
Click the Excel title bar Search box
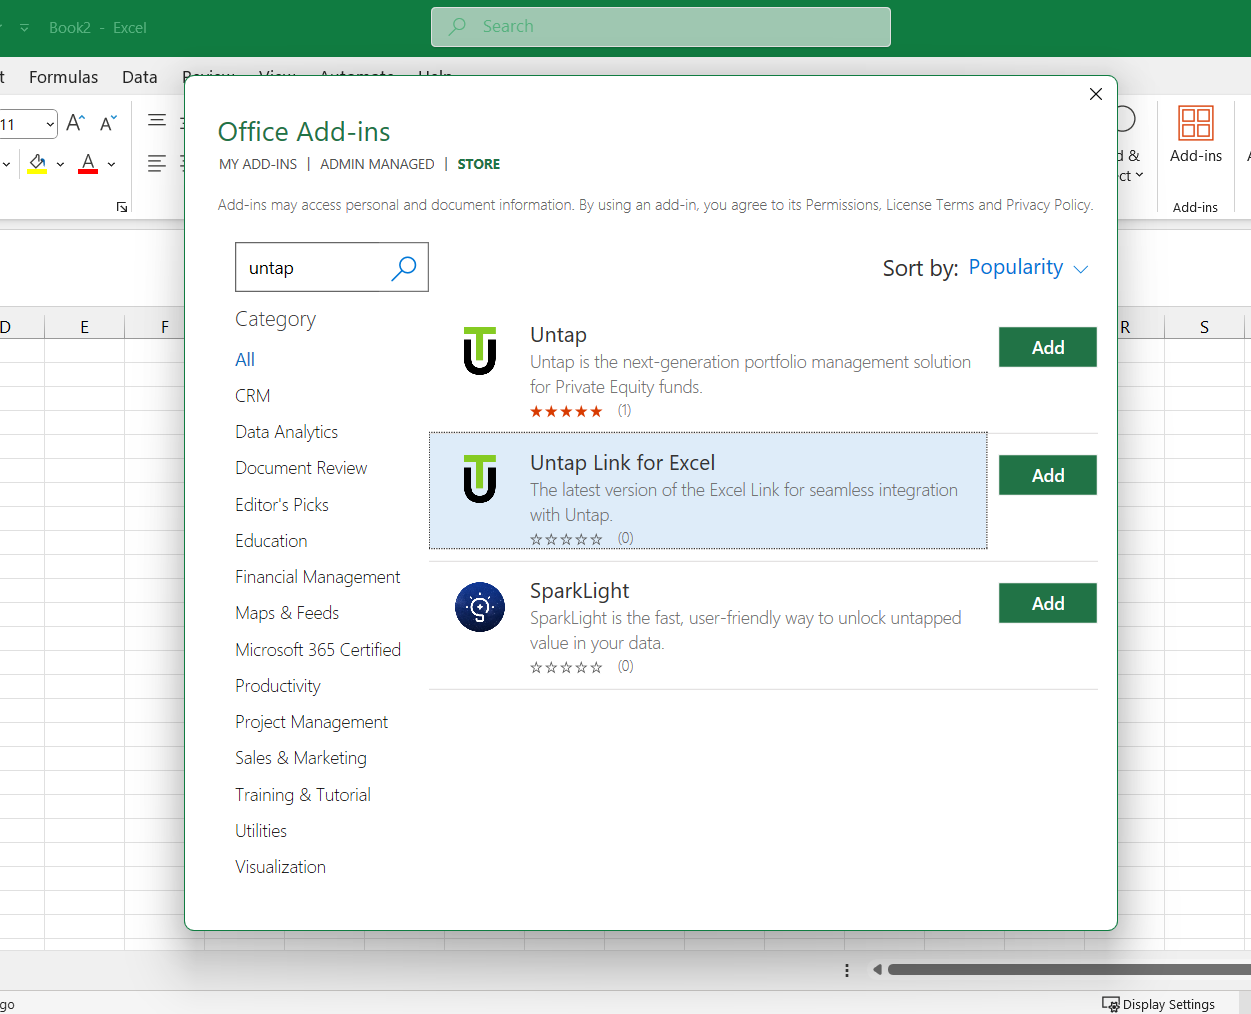click(661, 27)
